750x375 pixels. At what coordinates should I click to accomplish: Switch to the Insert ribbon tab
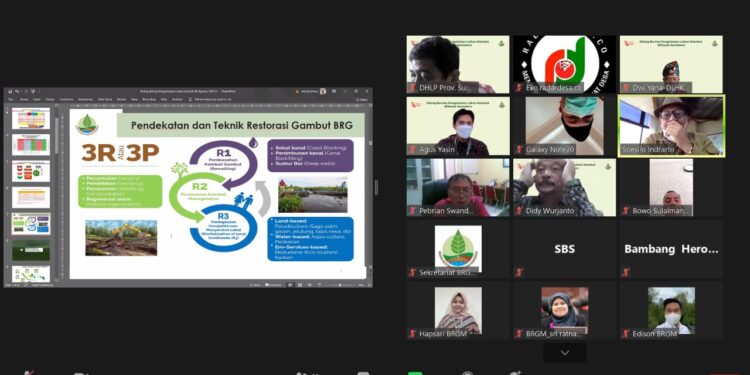pos(37,99)
